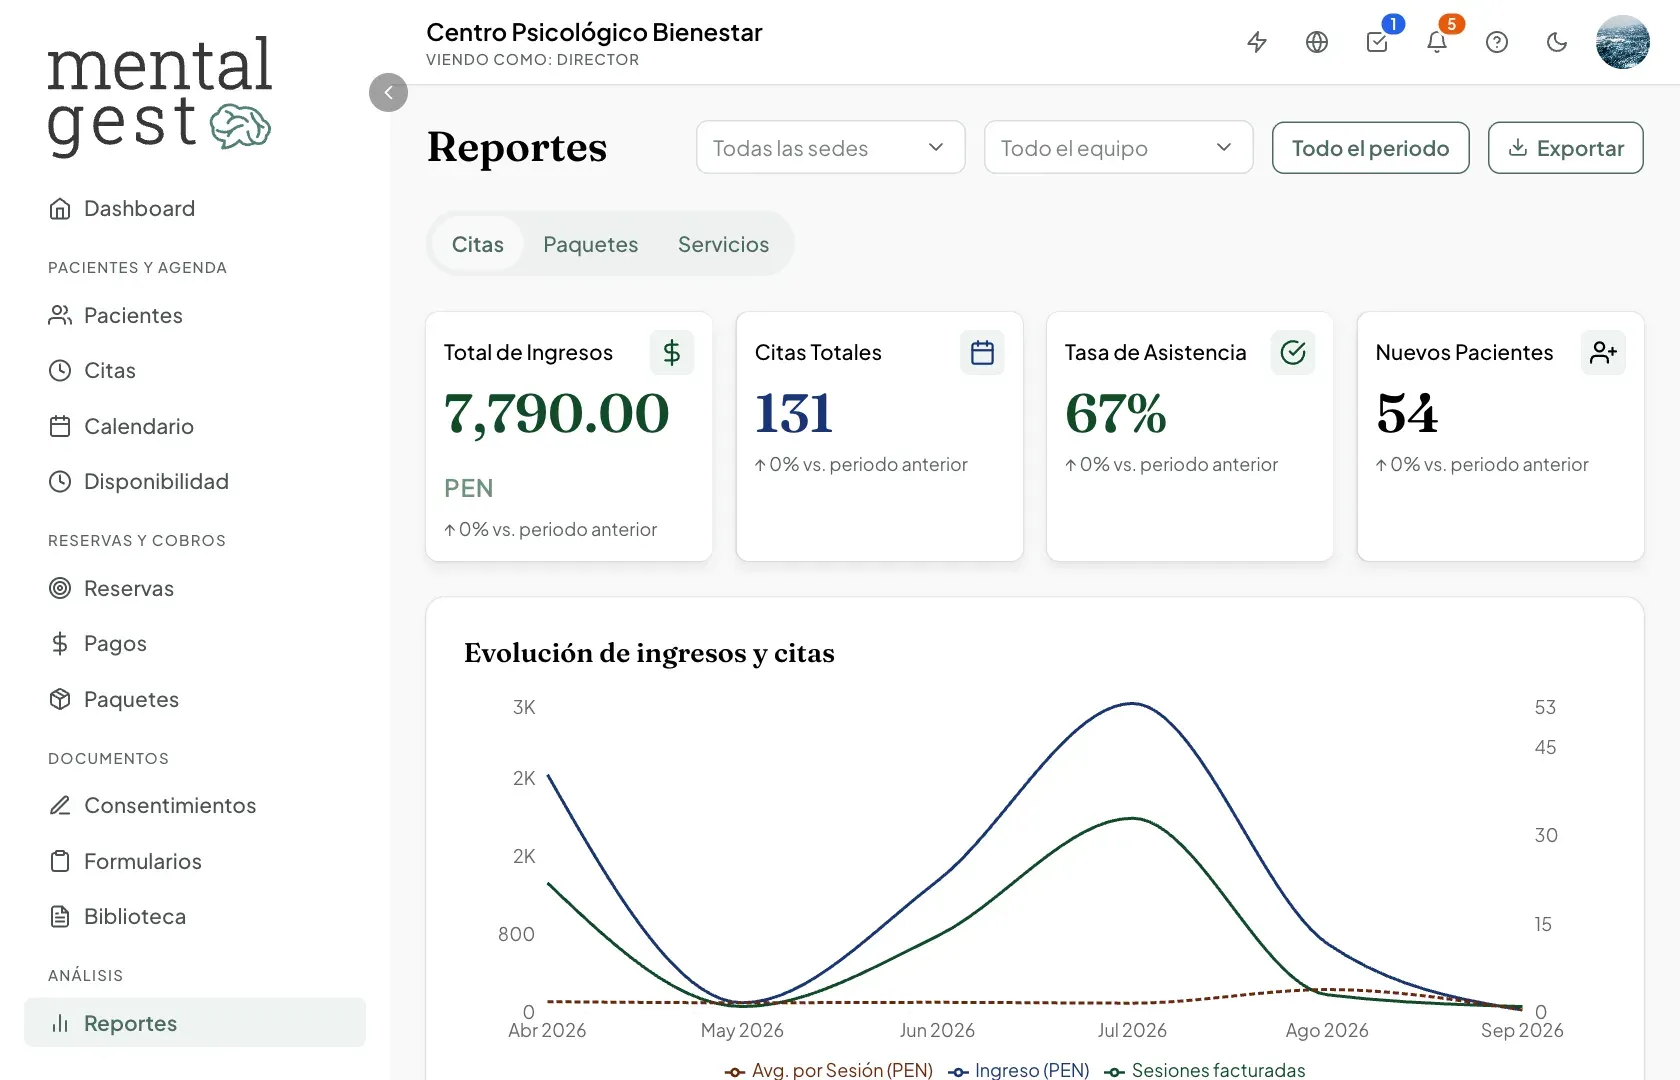Click the calendar icon in Citas Totales card
This screenshot has height=1080, width=1680.
(x=982, y=353)
